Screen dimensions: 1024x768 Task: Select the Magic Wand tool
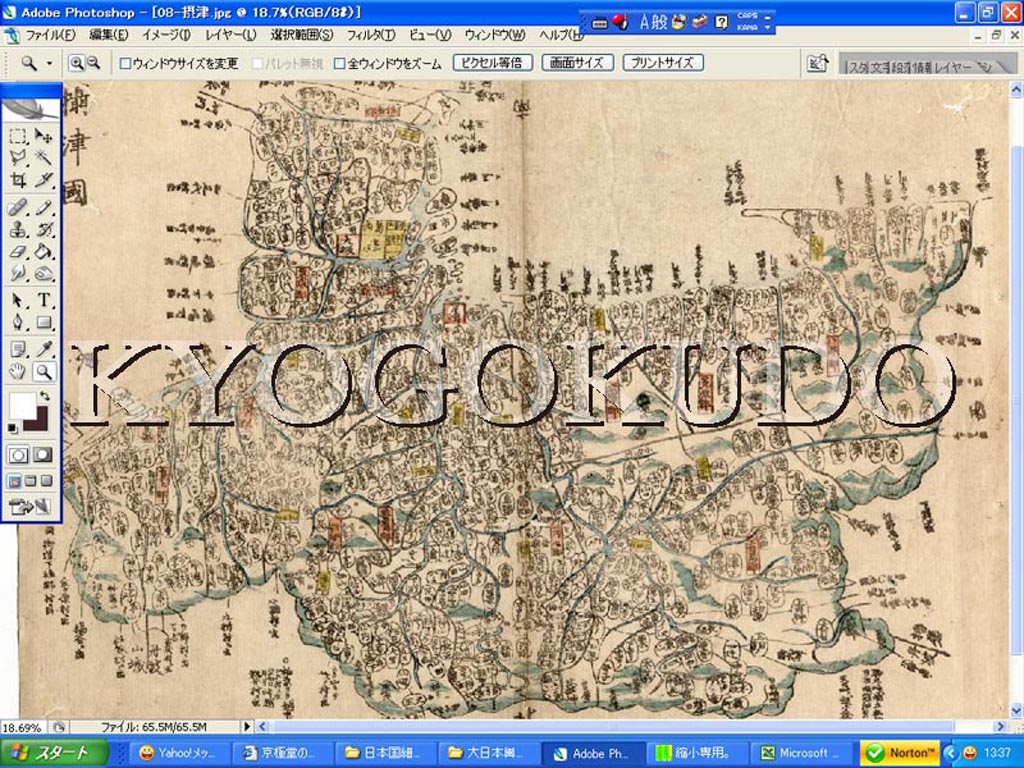pos(44,157)
